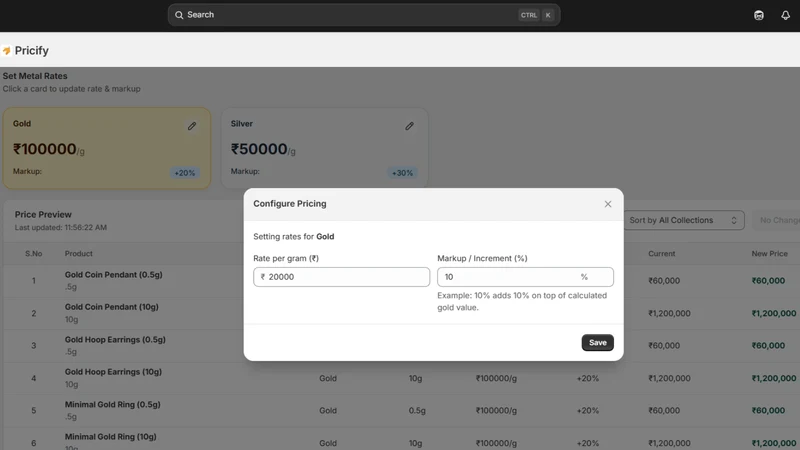This screenshot has width=800, height=450.
Task: Click the New Price column header
Action: point(769,254)
